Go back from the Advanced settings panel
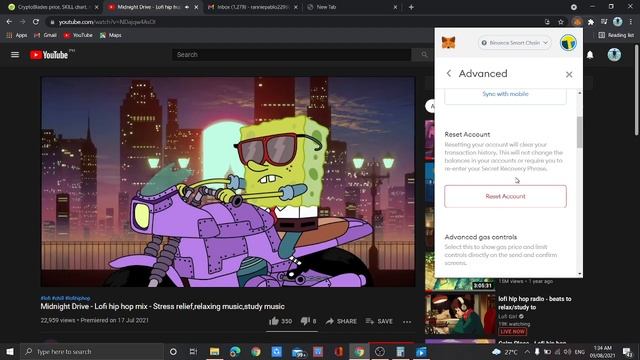Image resolution: width=640 pixels, height=360 pixels. (449, 73)
